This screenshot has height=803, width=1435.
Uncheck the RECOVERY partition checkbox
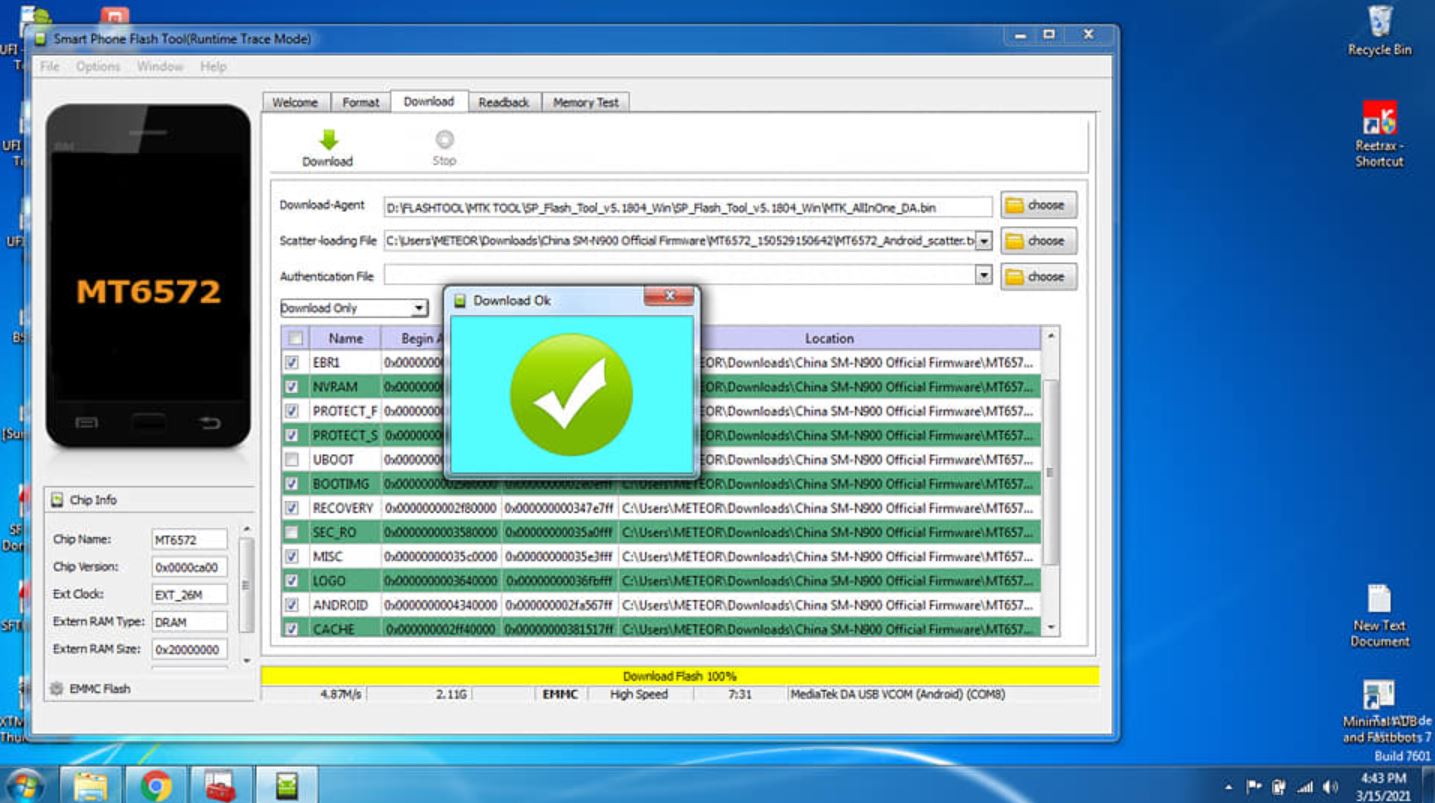292,508
